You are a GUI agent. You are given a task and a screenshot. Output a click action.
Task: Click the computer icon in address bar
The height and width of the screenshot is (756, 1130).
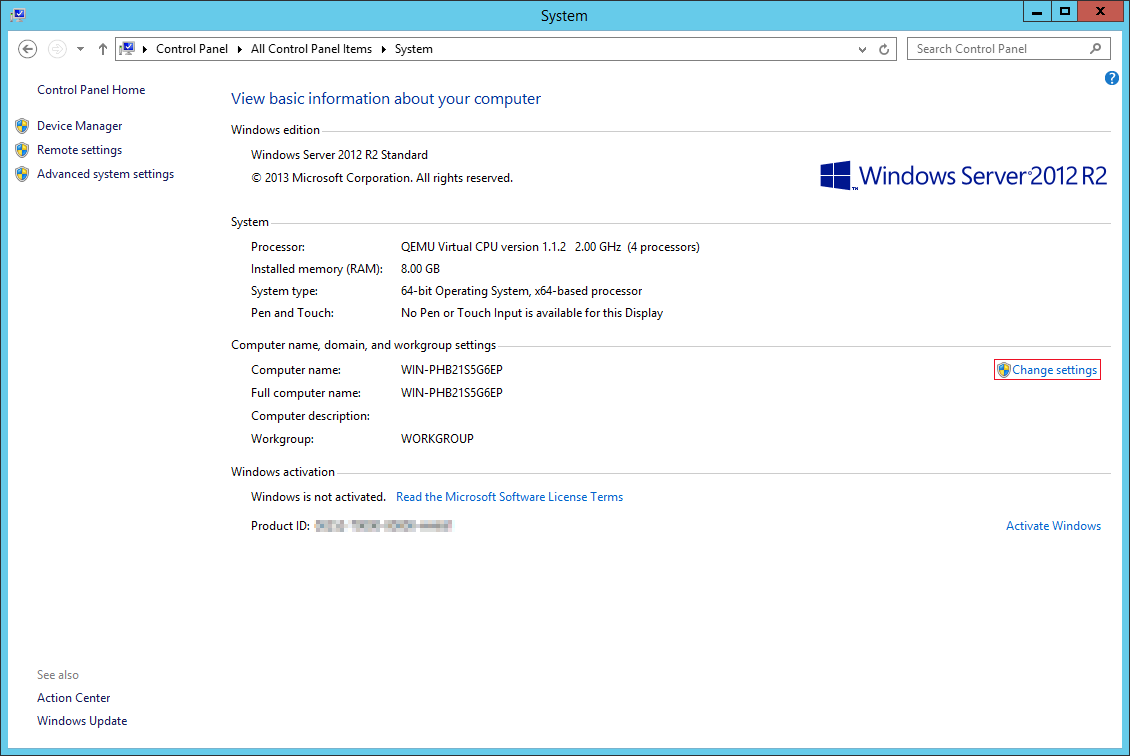(x=128, y=49)
